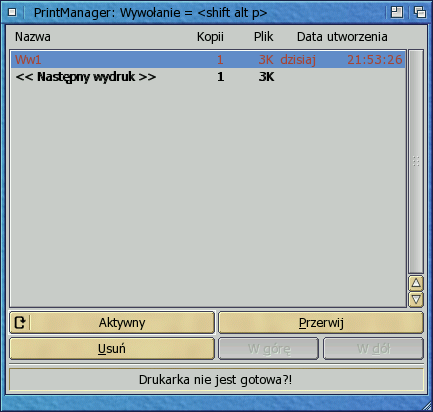The width and height of the screenshot is (433, 412).
Task: Click the Data utworzenia column header
Action: (x=342, y=37)
